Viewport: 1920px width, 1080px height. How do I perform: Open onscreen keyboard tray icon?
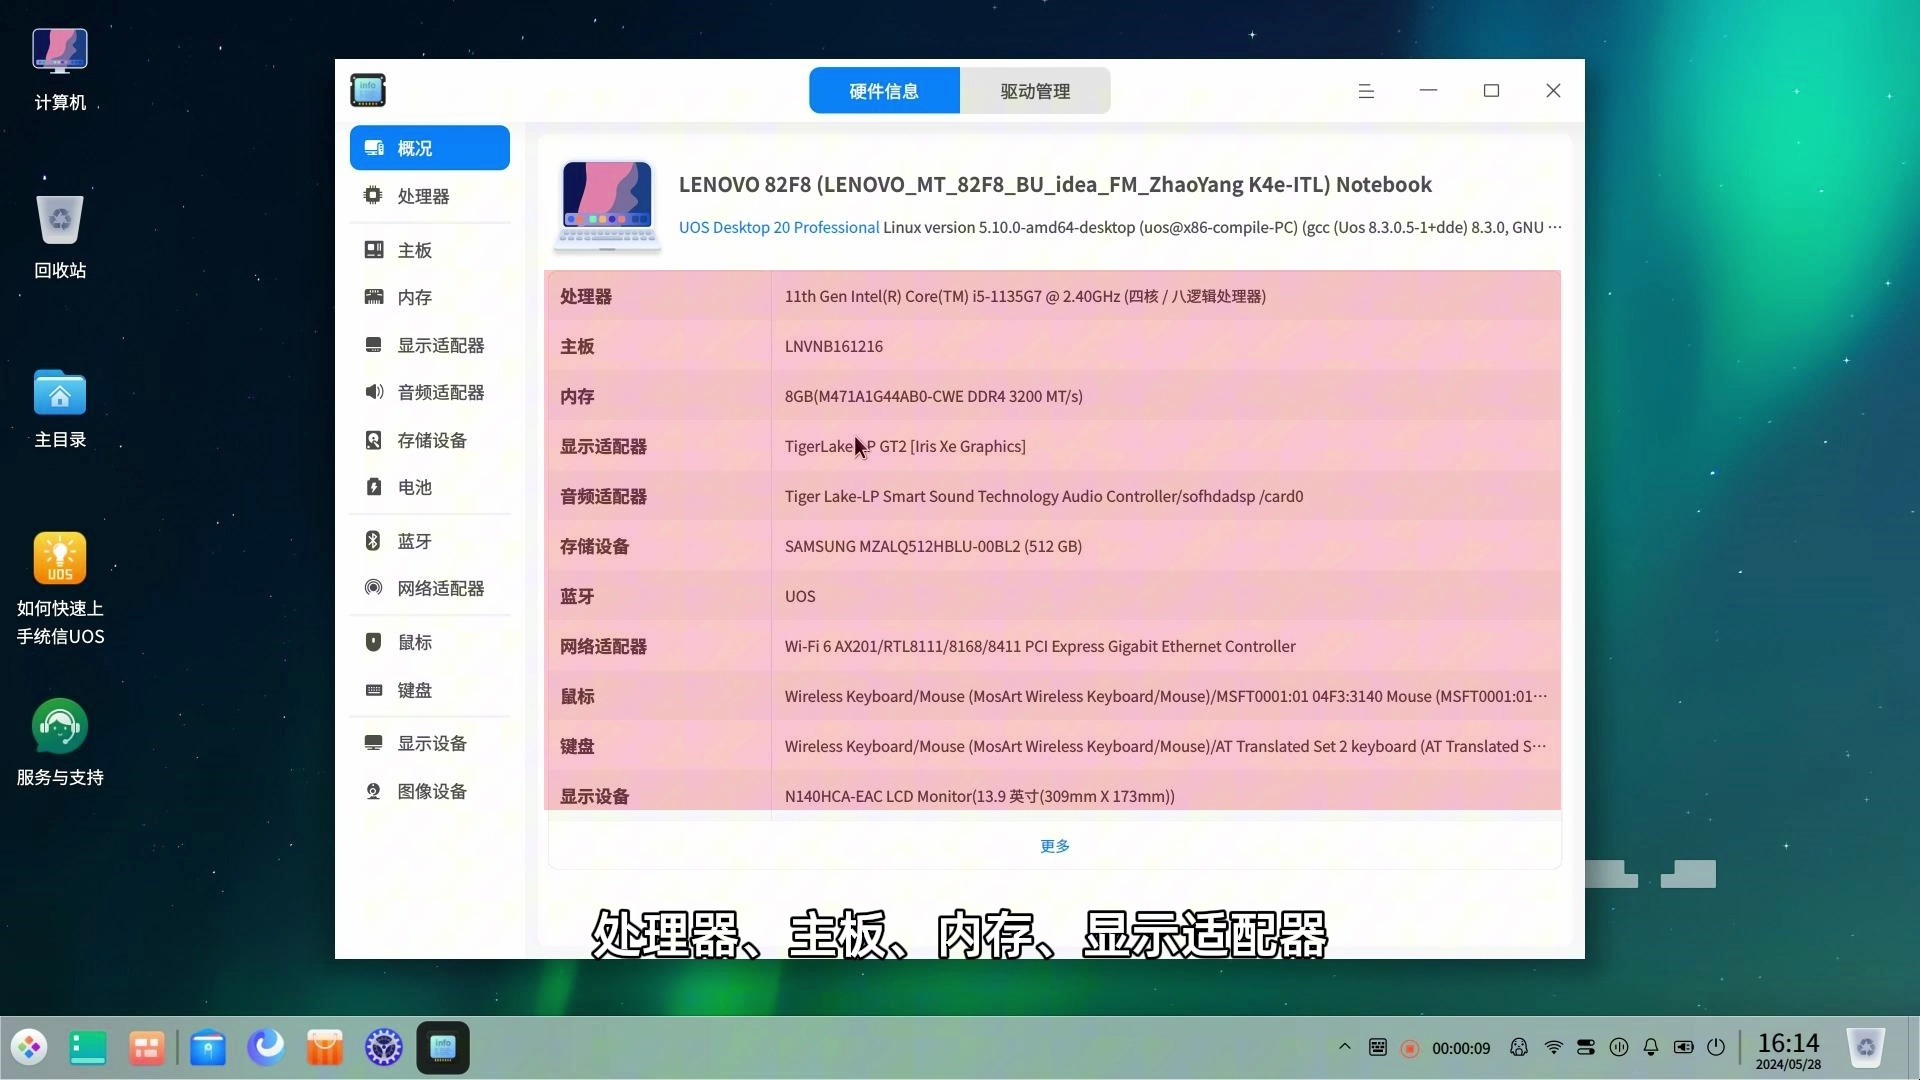point(1378,1047)
